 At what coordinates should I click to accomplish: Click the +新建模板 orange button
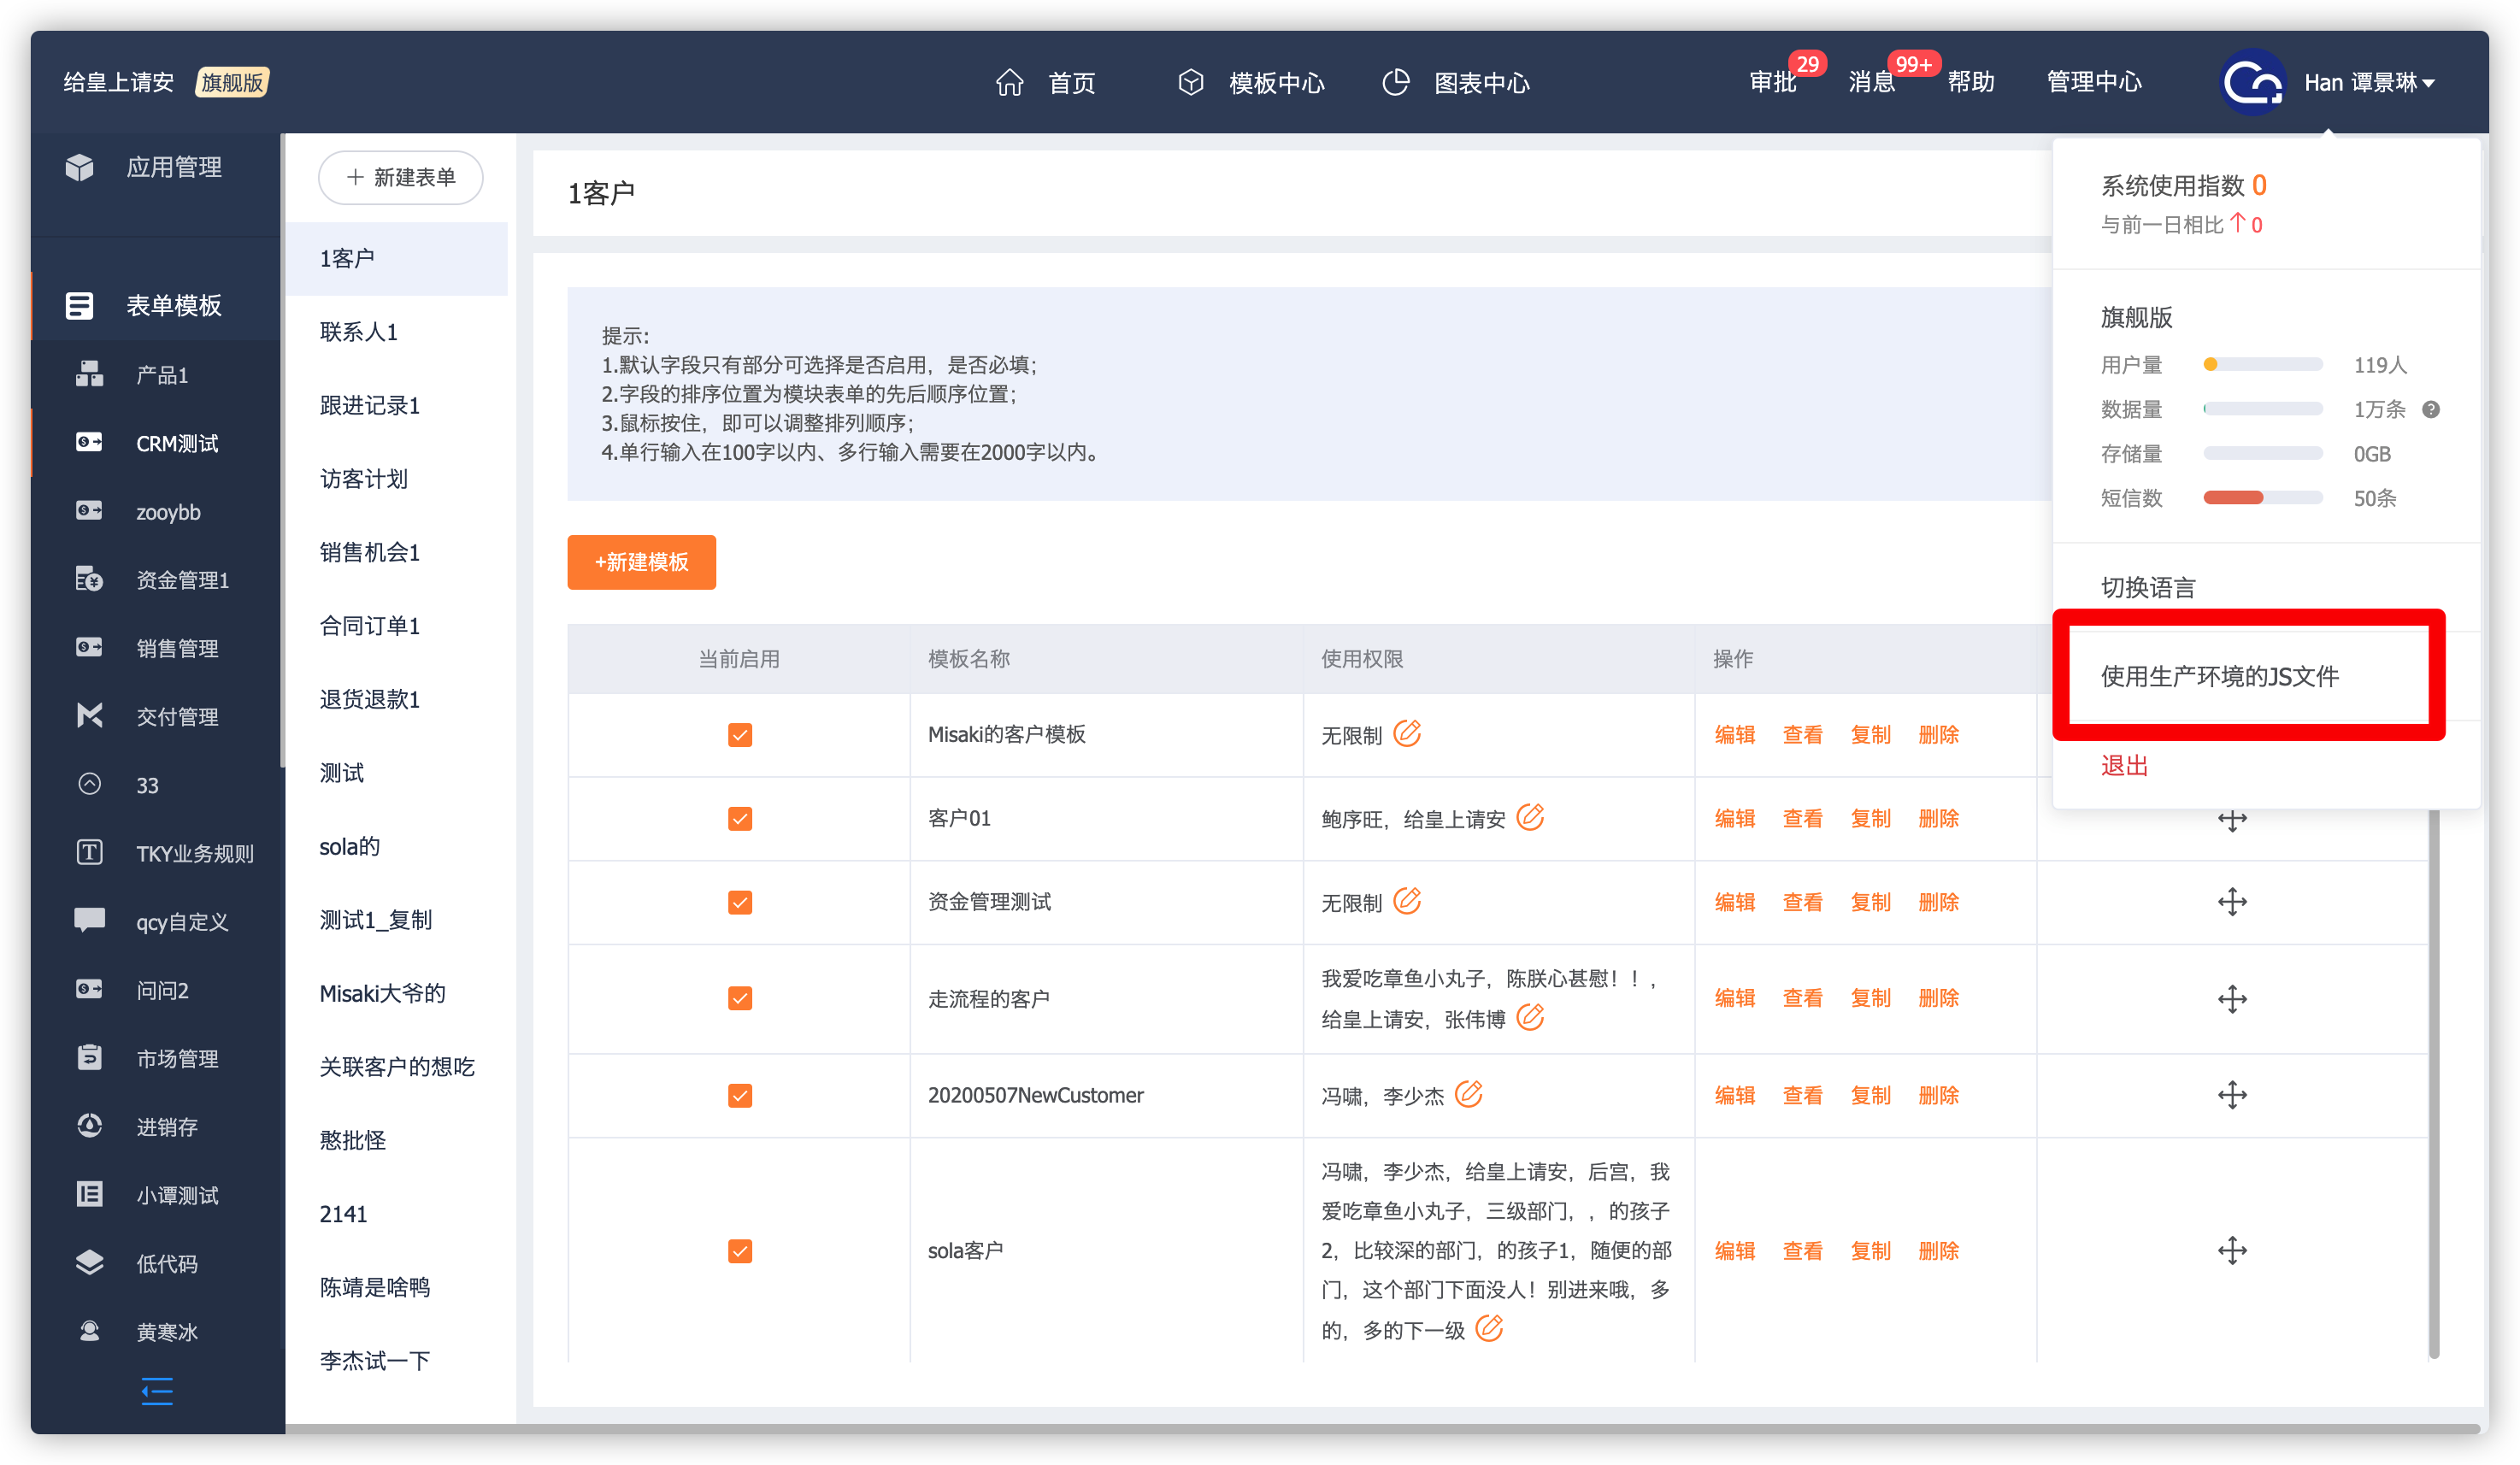point(641,562)
